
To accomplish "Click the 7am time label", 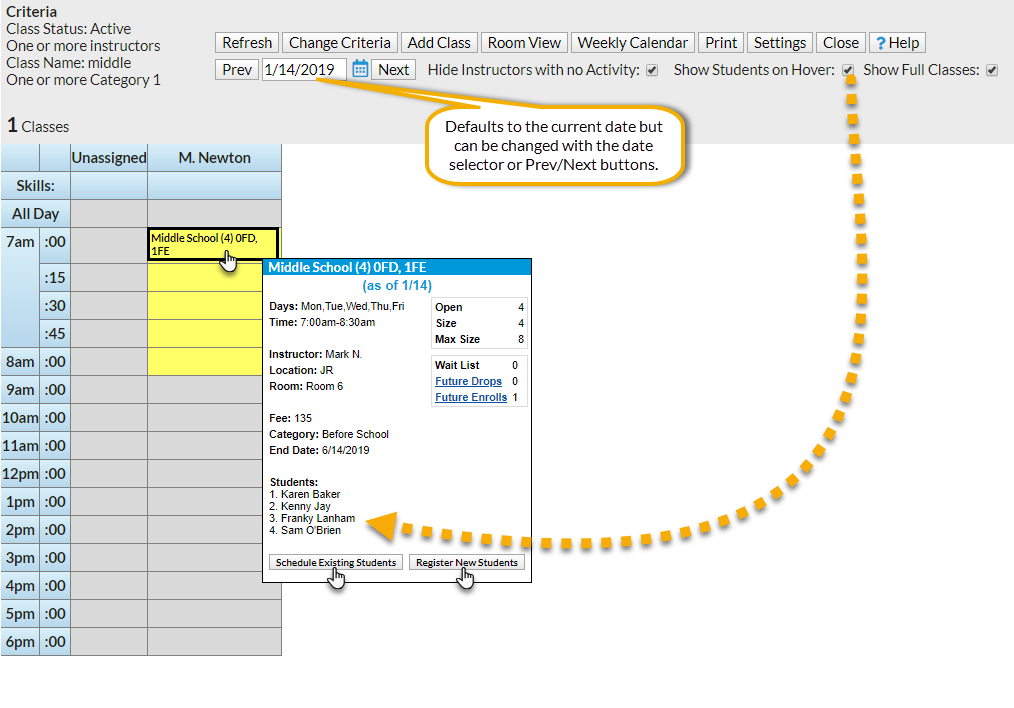I will 20,242.
